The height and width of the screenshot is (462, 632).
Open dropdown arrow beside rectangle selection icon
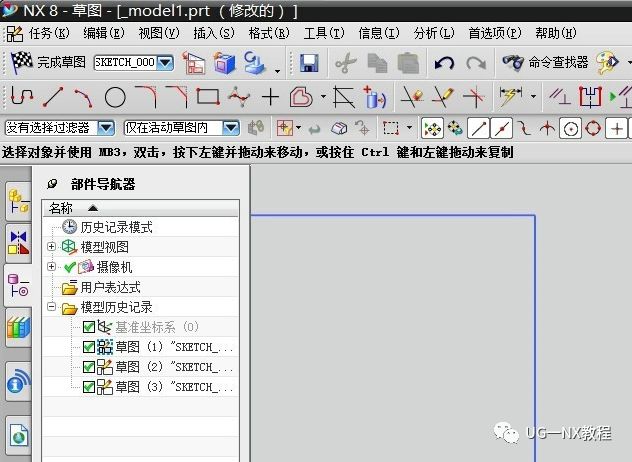point(410,128)
